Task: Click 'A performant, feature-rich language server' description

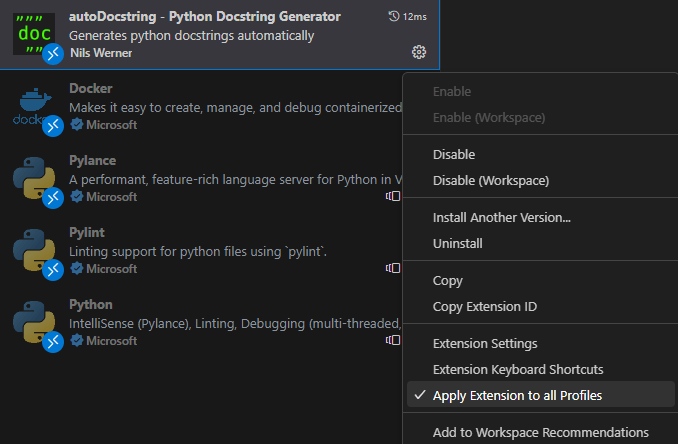Action: point(236,179)
